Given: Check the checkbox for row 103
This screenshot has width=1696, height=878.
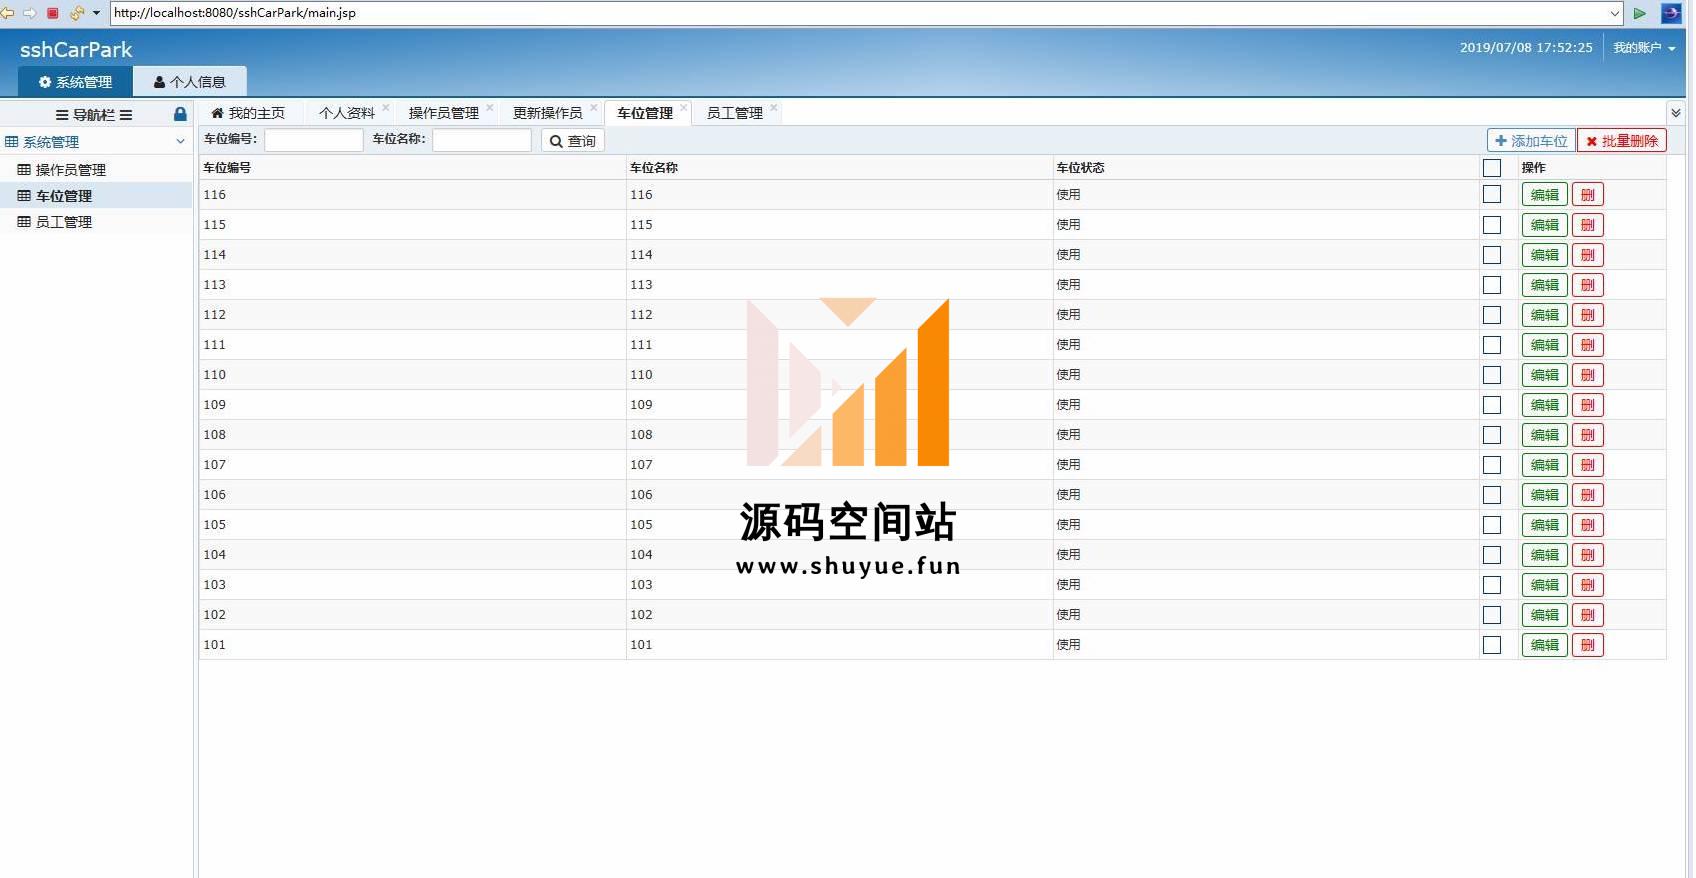Looking at the screenshot, I should click(x=1492, y=585).
